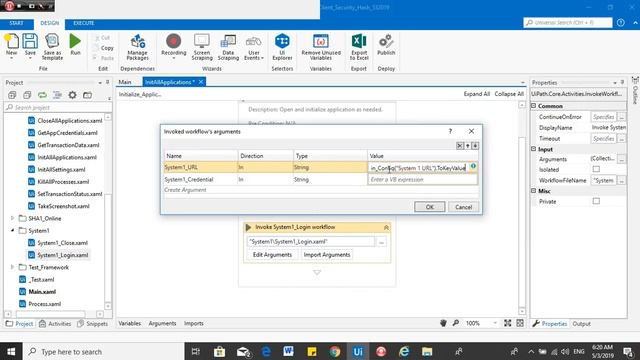Open project settings gear icon
This screenshot has width=640, height=360.
pos(72,95)
